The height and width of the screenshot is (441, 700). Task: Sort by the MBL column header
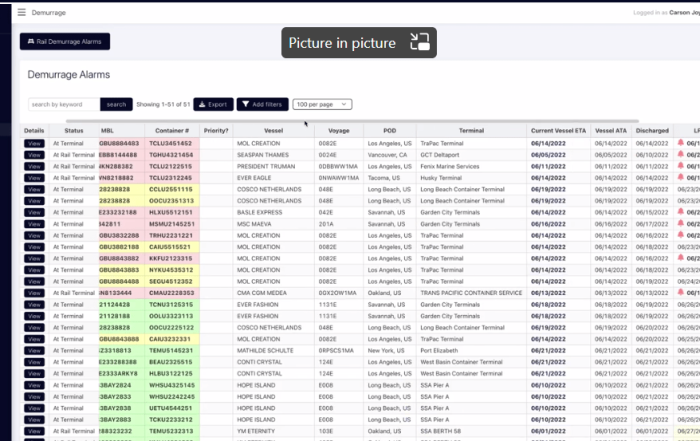(107, 131)
